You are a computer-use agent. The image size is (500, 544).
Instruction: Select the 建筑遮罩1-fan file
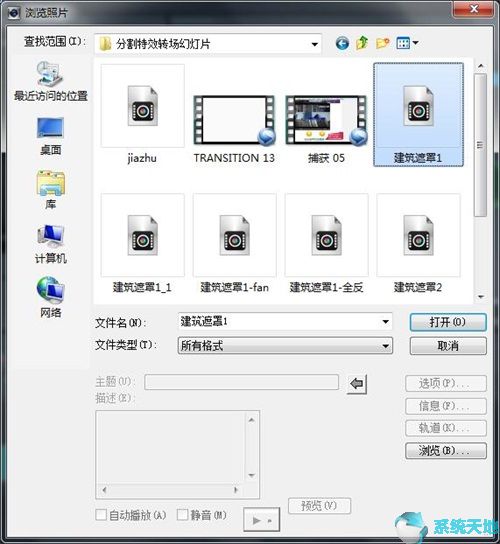click(235, 244)
